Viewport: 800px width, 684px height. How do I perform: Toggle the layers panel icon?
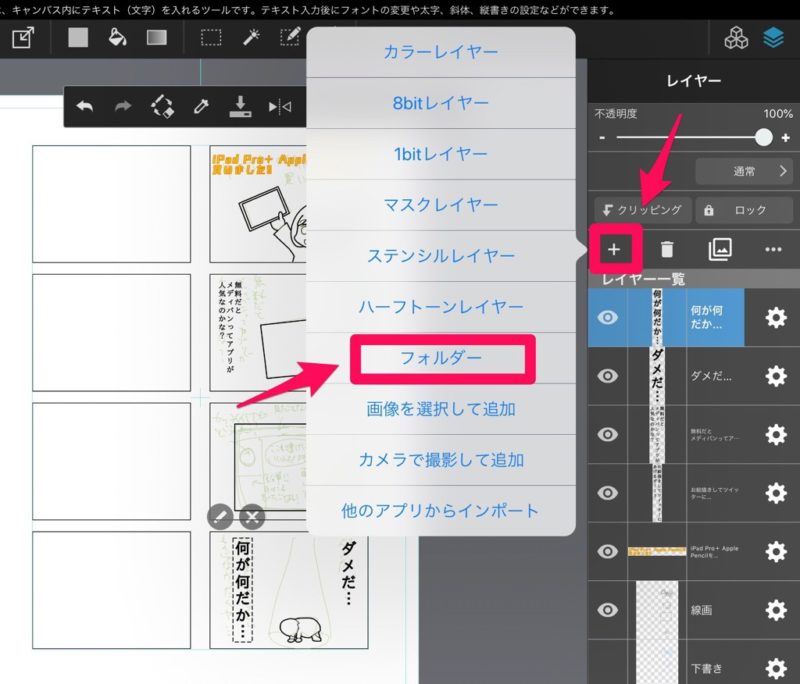pos(773,38)
